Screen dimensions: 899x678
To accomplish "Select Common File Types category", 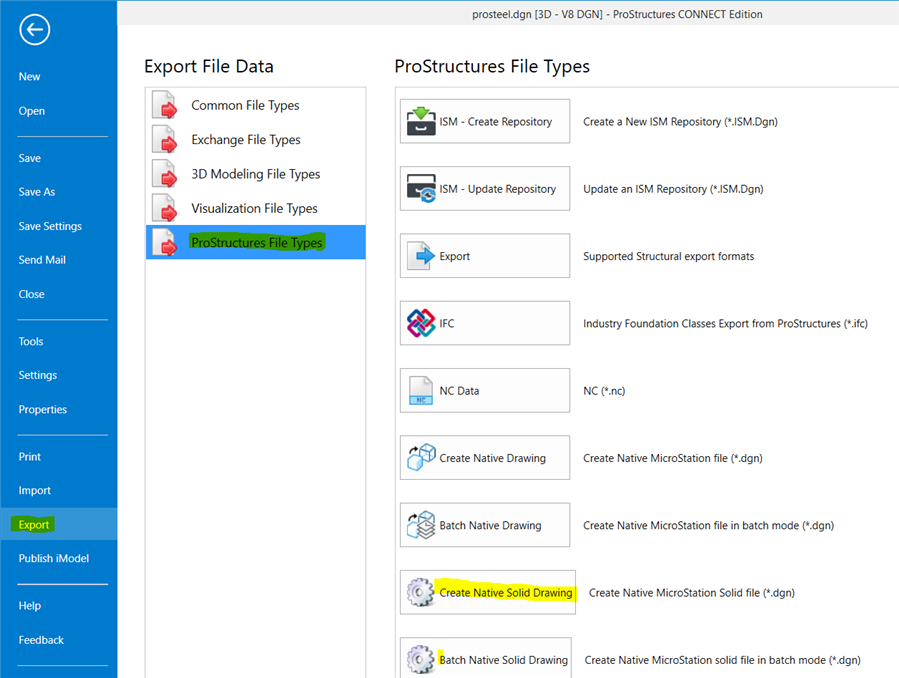I will pos(245,105).
